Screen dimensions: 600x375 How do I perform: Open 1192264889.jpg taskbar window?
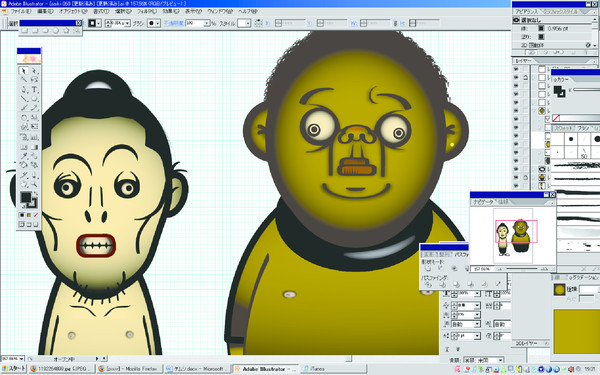coord(62,369)
